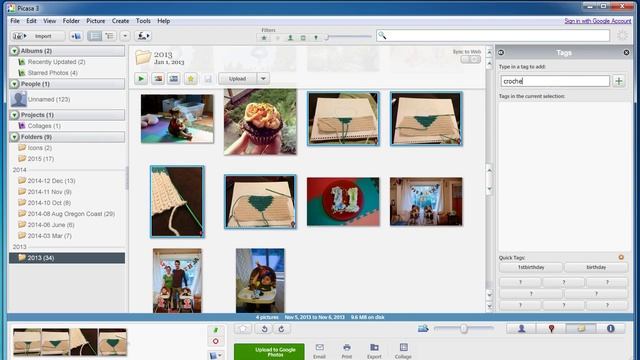Show the Places panel pin icon

point(551,329)
